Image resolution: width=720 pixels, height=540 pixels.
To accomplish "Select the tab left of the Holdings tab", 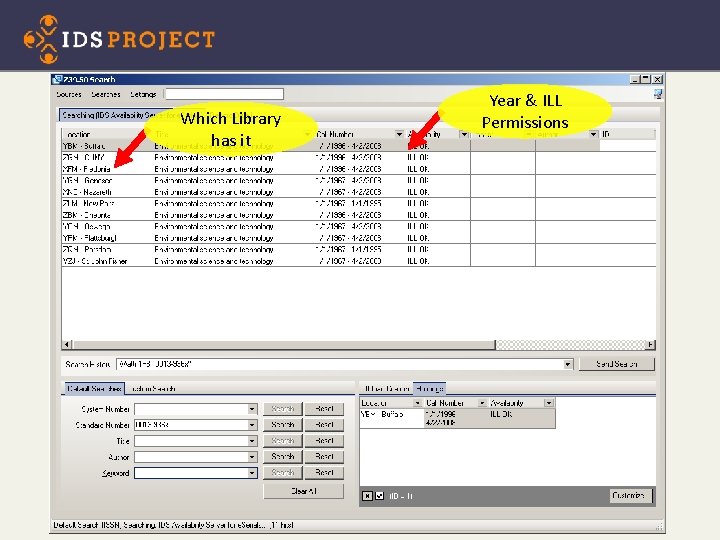I will (387, 389).
